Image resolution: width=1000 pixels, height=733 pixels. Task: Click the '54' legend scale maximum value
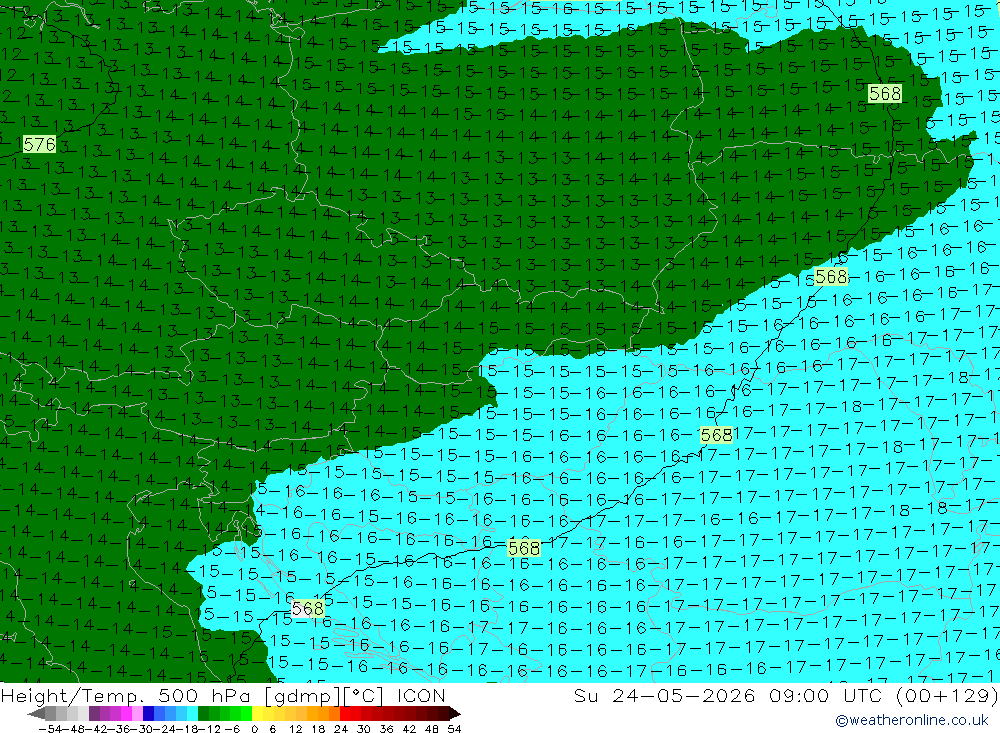pos(454,729)
